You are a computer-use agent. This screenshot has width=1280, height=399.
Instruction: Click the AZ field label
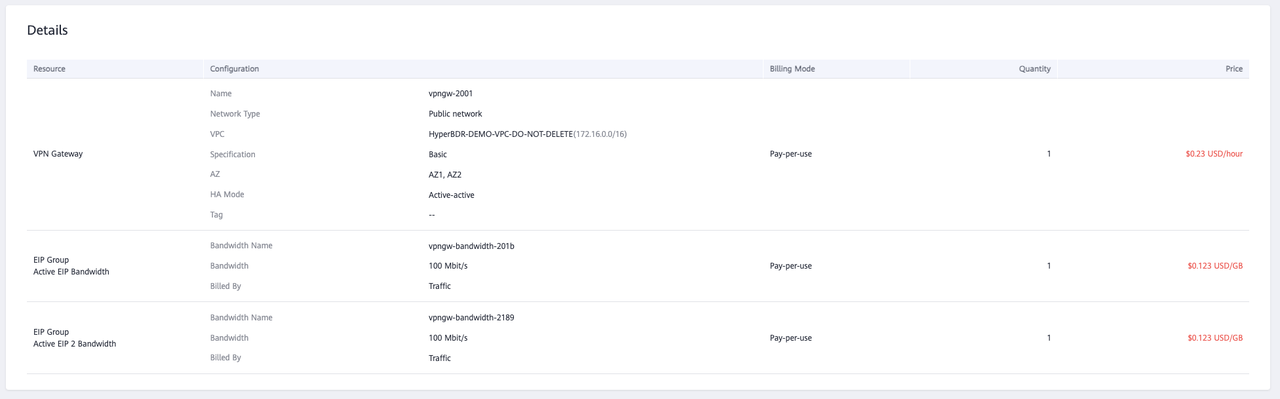coord(215,174)
